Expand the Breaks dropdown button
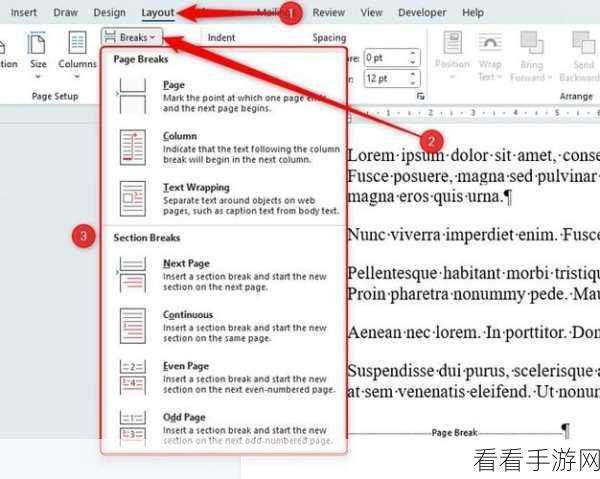 (x=132, y=37)
